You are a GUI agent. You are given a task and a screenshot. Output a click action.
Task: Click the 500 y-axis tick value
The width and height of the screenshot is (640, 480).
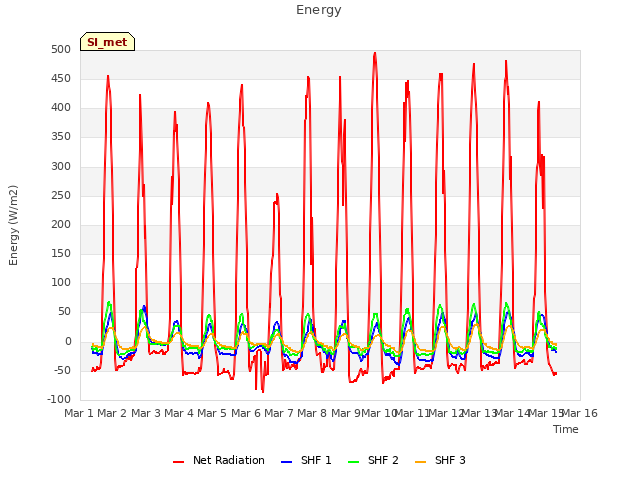61,50
